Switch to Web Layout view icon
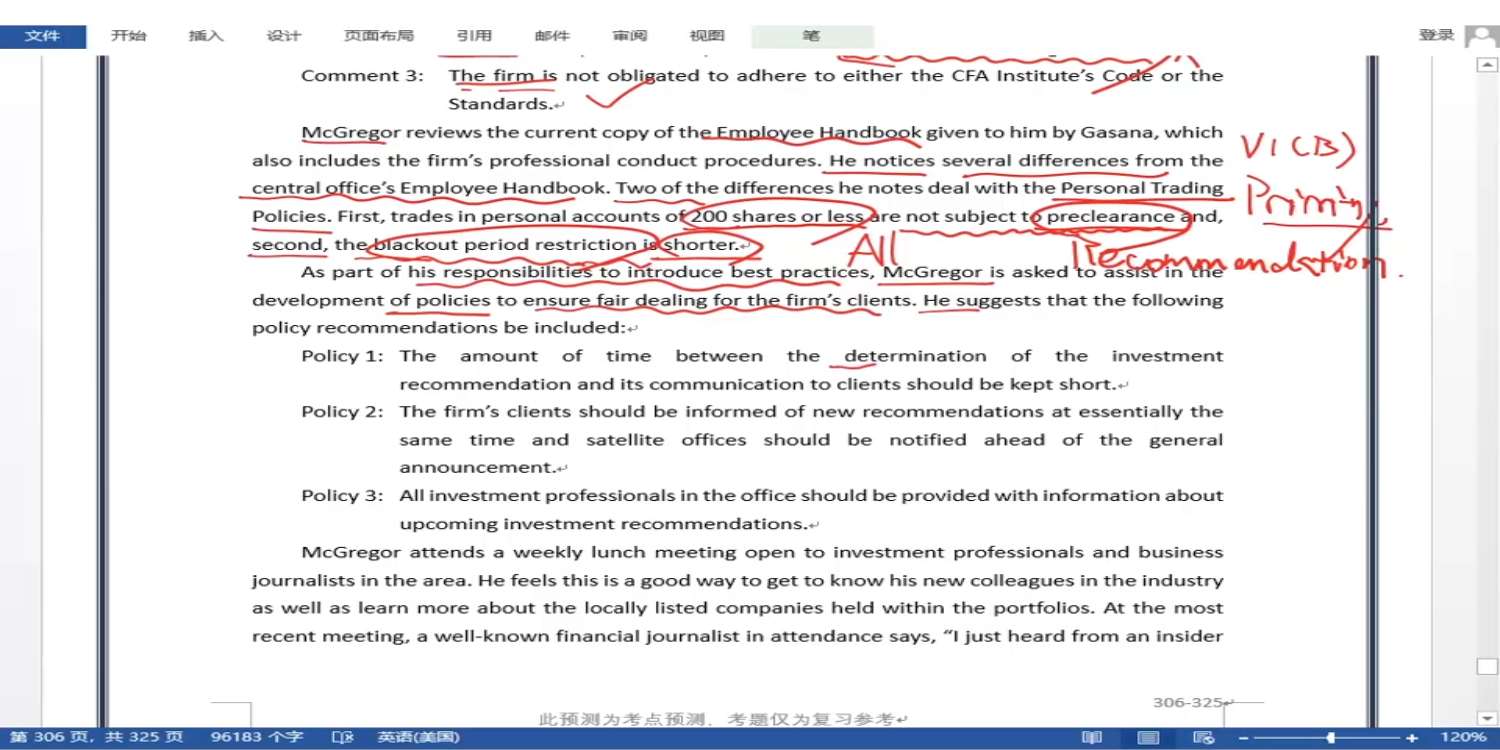This screenshot has height=750, width=1500. 1205,738
